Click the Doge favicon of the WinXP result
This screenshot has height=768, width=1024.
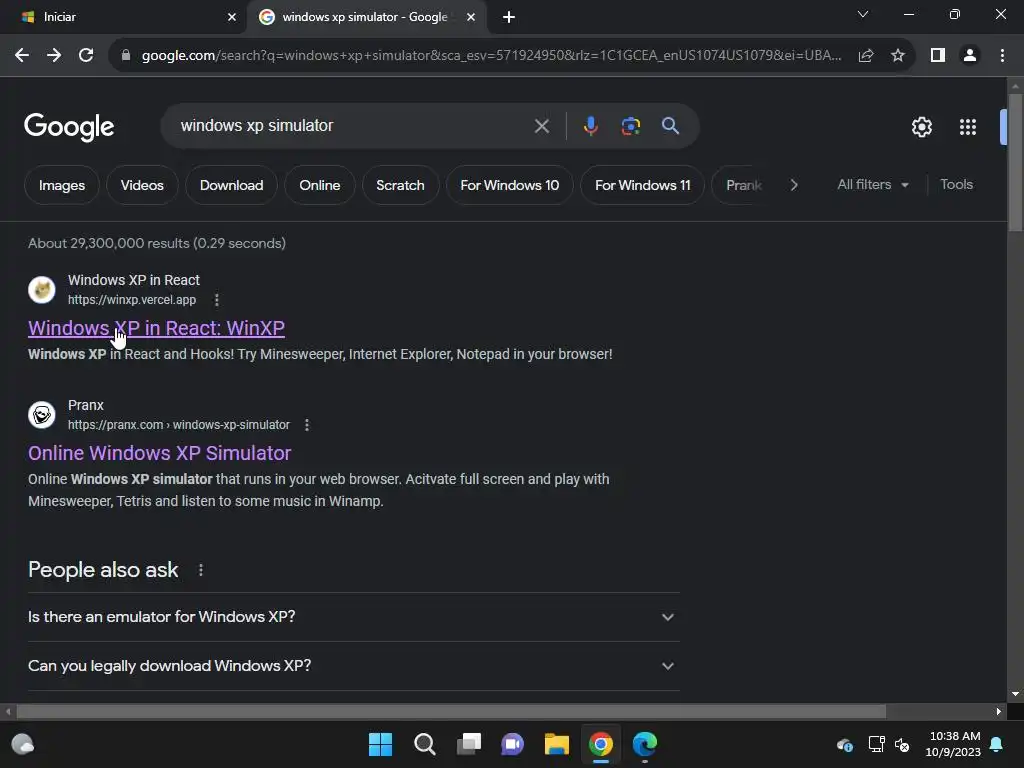click(42, 289)
